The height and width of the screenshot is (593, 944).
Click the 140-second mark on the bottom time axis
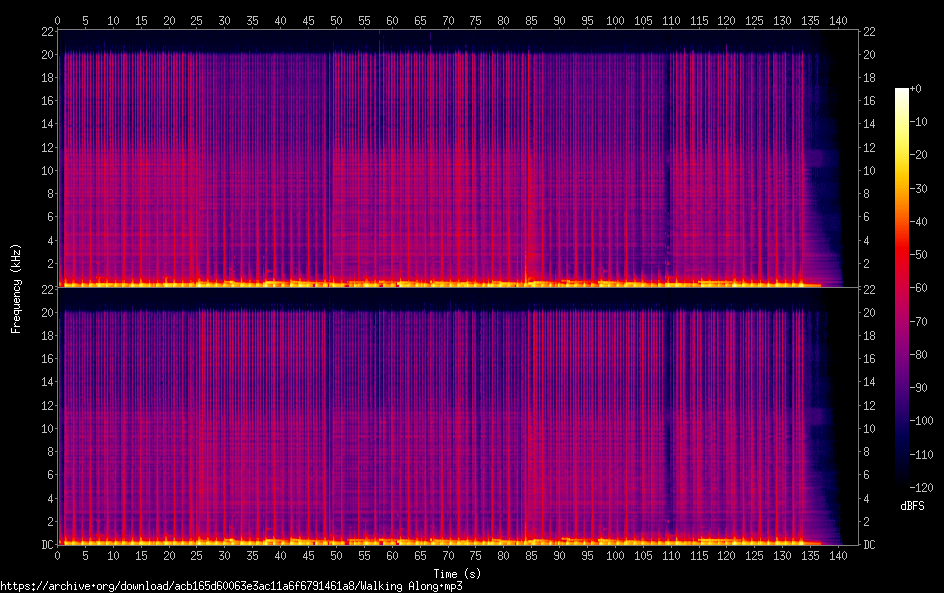836,556
